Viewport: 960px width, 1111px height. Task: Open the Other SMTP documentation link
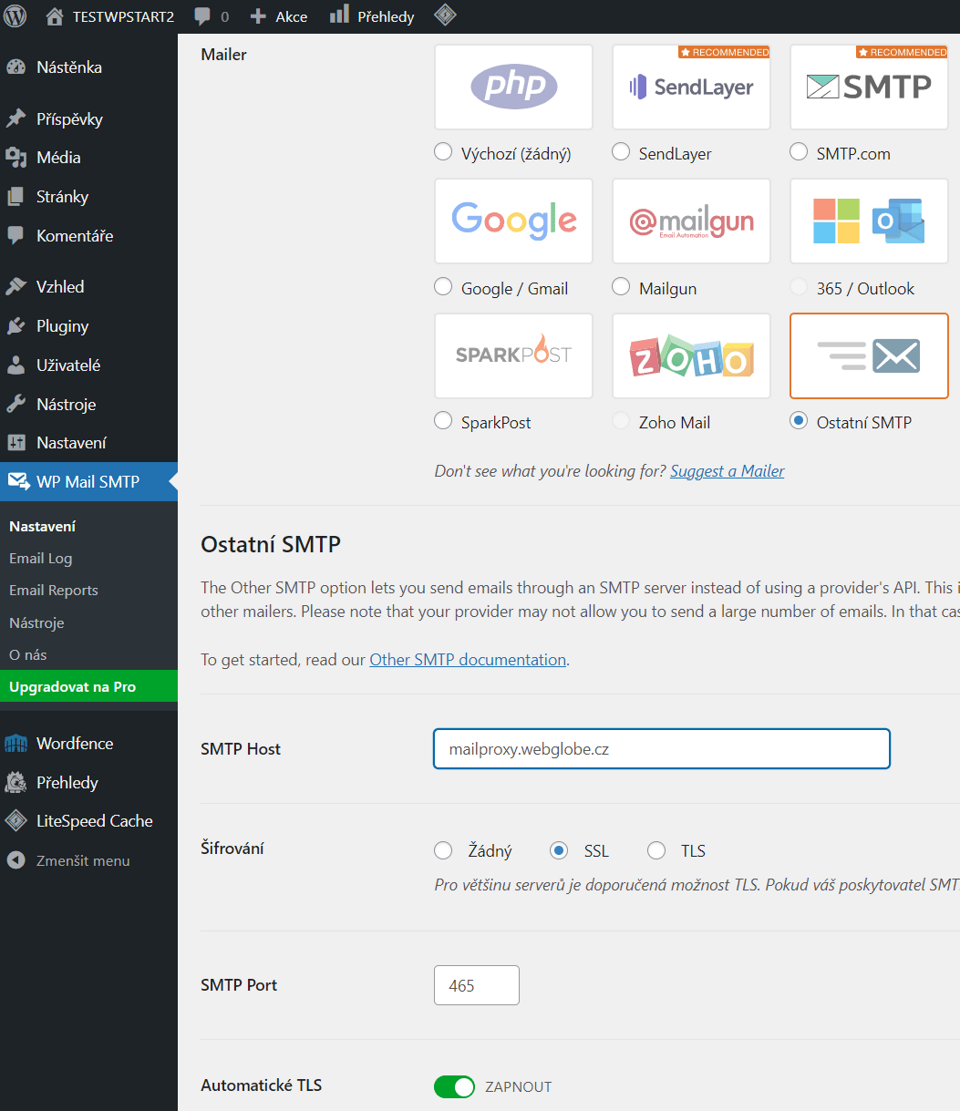pyautogui.click(x=468, y=660)
